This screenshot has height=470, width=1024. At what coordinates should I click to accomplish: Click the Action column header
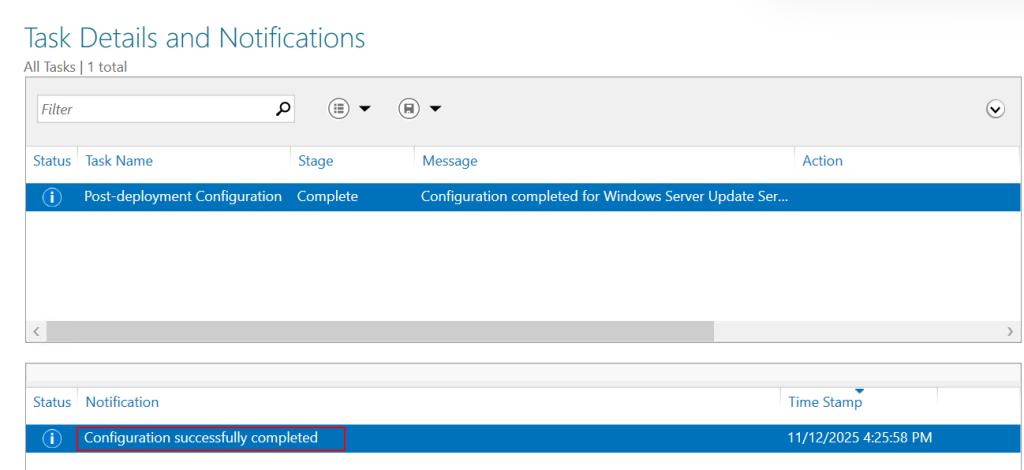[822, 161]
